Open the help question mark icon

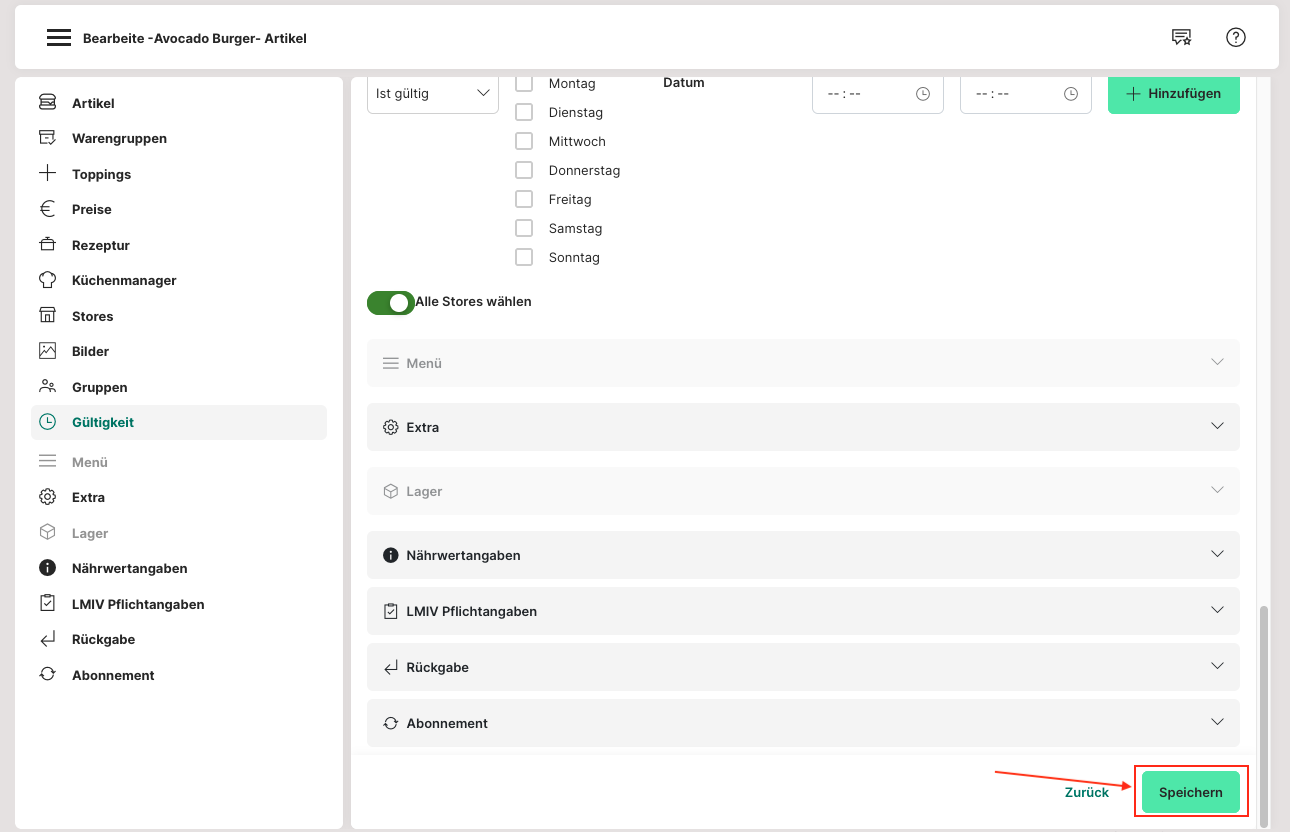(1235, 38)
